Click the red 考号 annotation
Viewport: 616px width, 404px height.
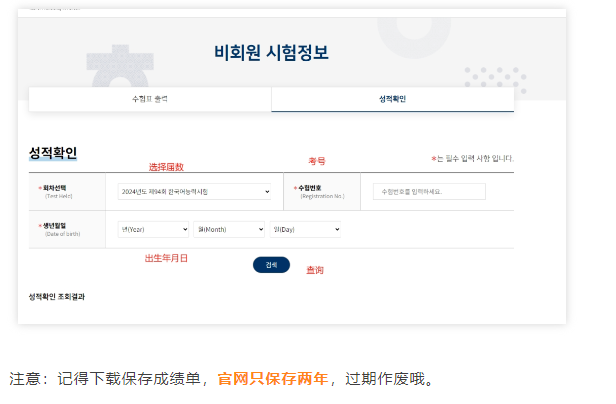coord(316,160)
